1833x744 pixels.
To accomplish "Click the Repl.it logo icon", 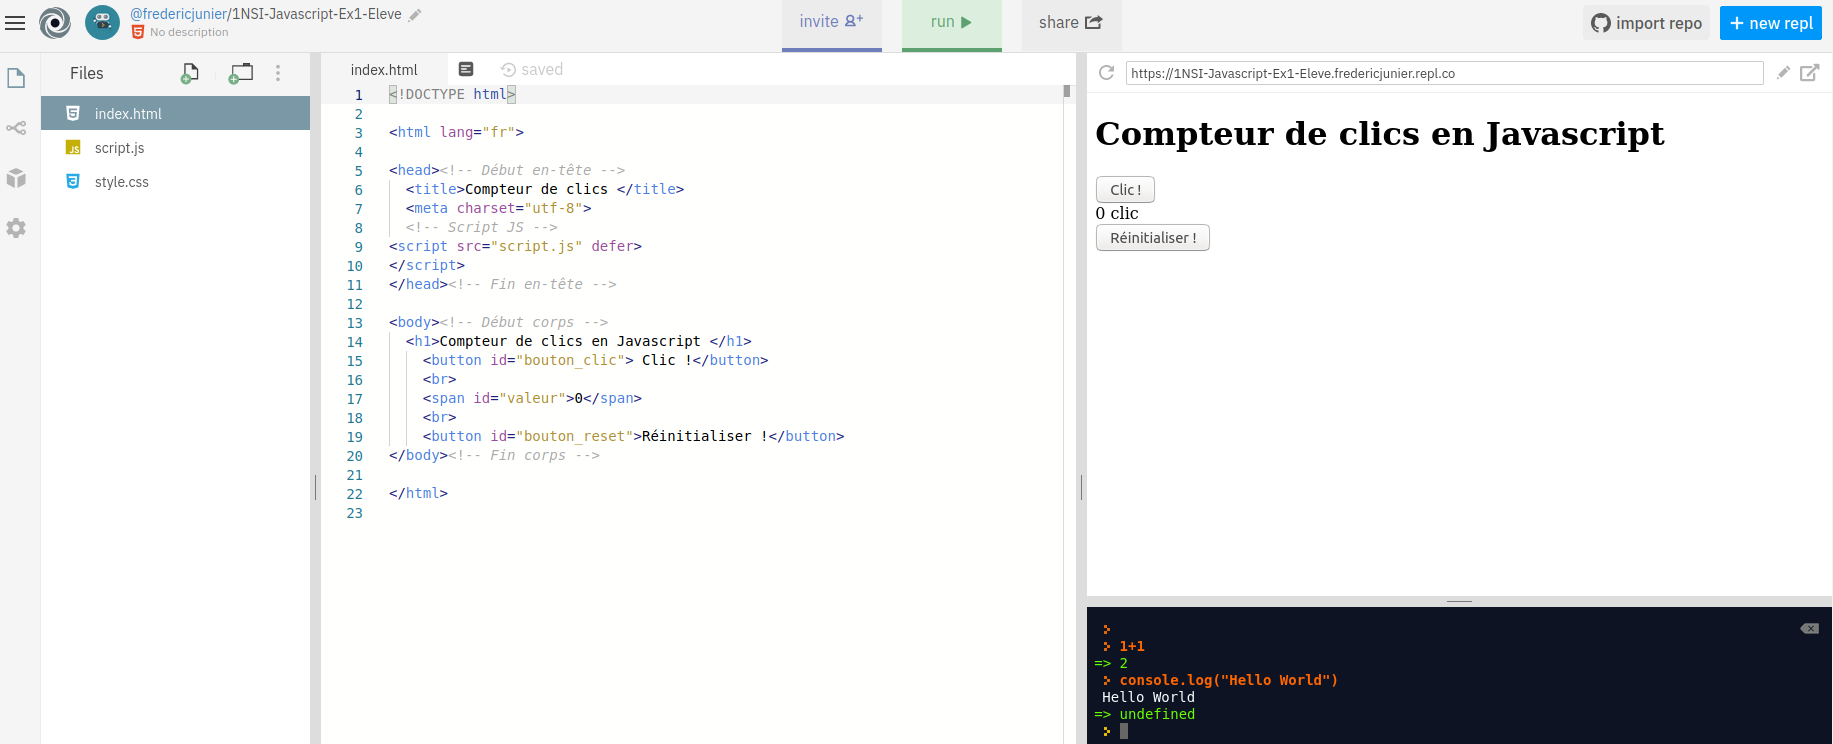I will point(55,22).
